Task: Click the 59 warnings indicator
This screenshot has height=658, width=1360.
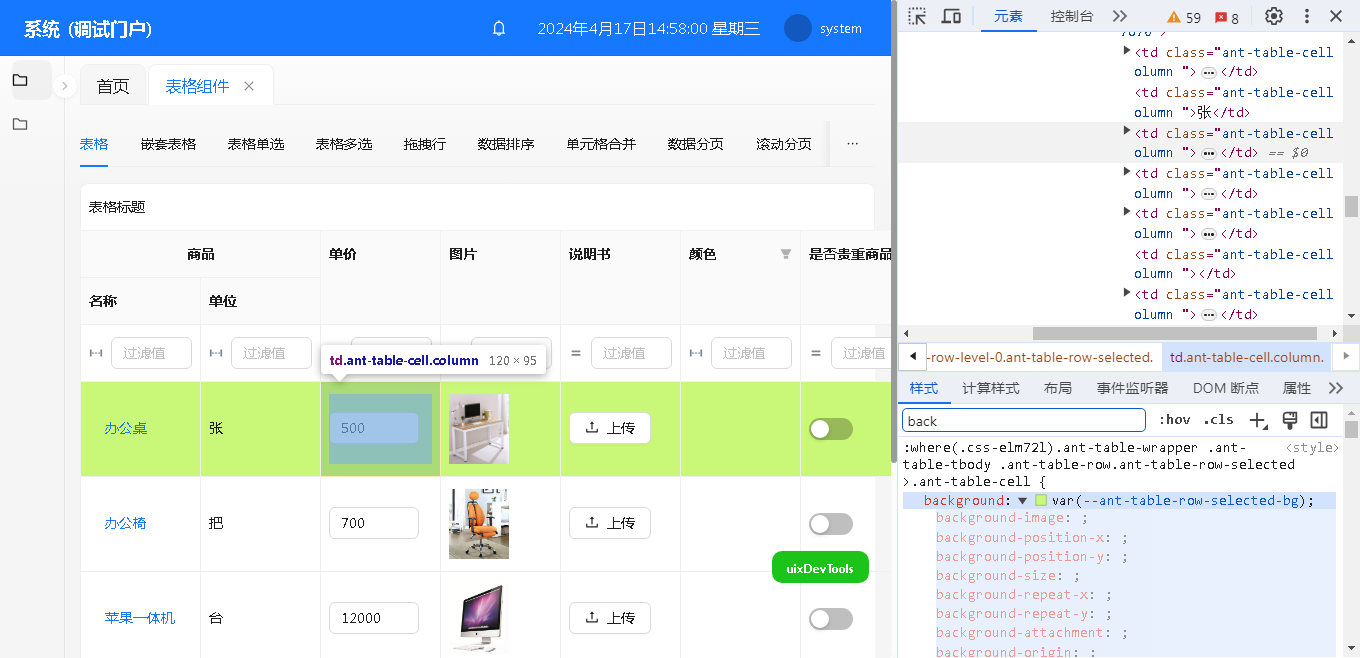Action: click(1185, 17)
